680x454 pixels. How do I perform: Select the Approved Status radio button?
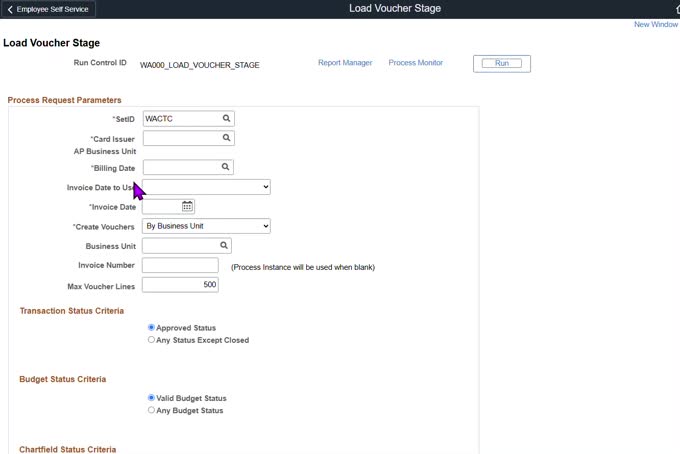(x=151, y=327)
